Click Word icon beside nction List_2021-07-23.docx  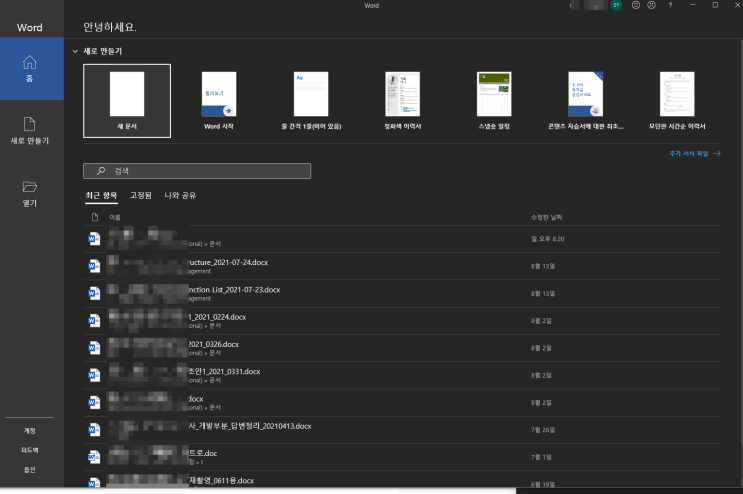pos(94,294)
